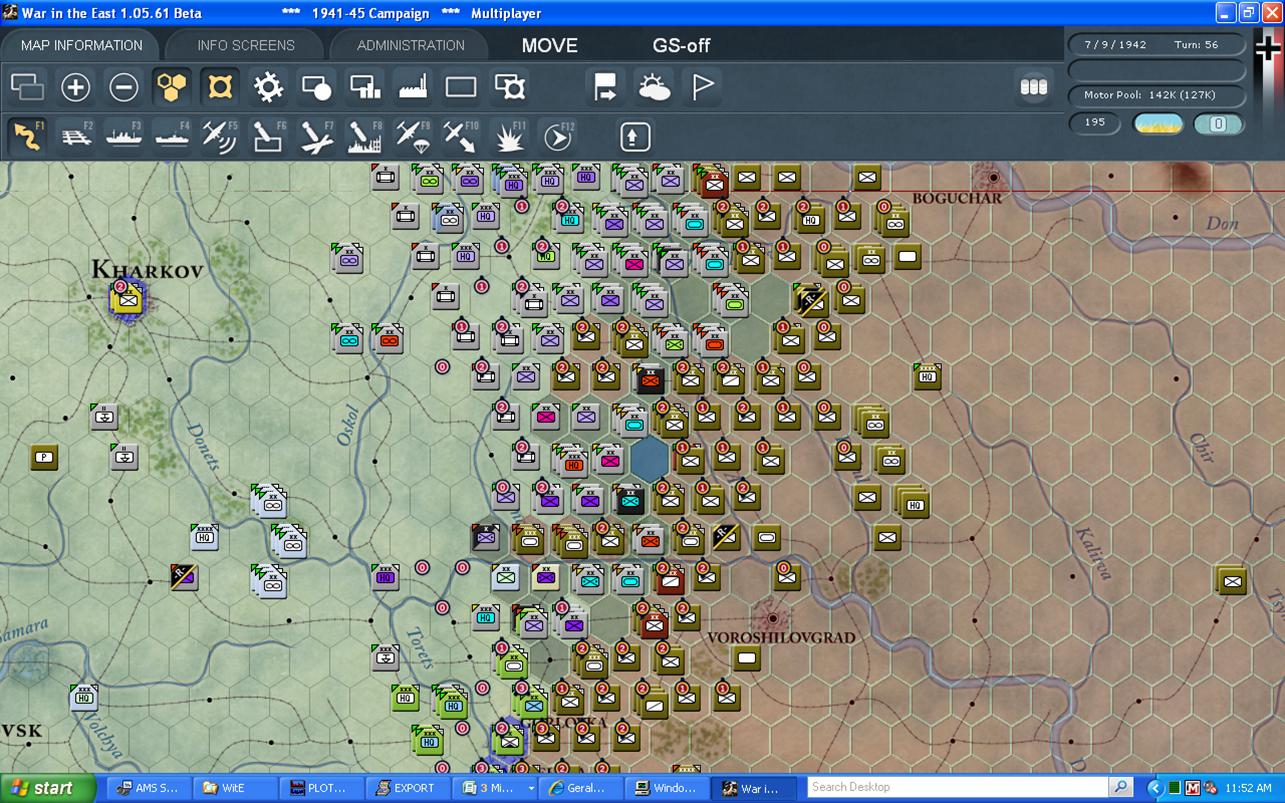The image size is (1285, 803).
Task: Click the 195 value readout
Action: click(1095, 122)
